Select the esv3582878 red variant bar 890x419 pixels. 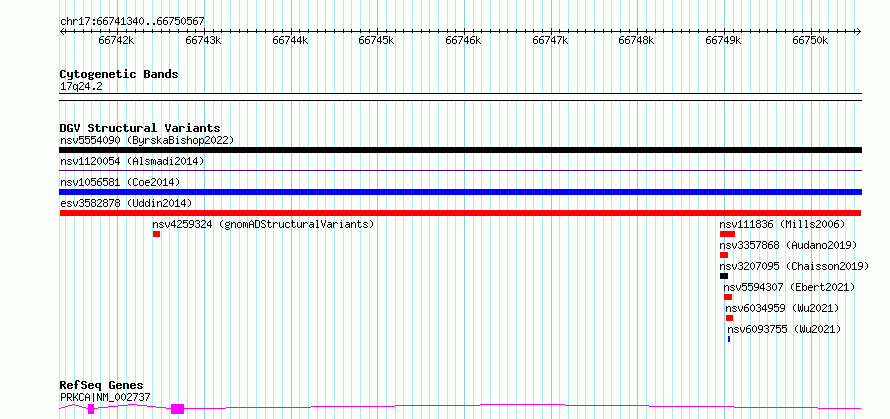coord(460,213)
